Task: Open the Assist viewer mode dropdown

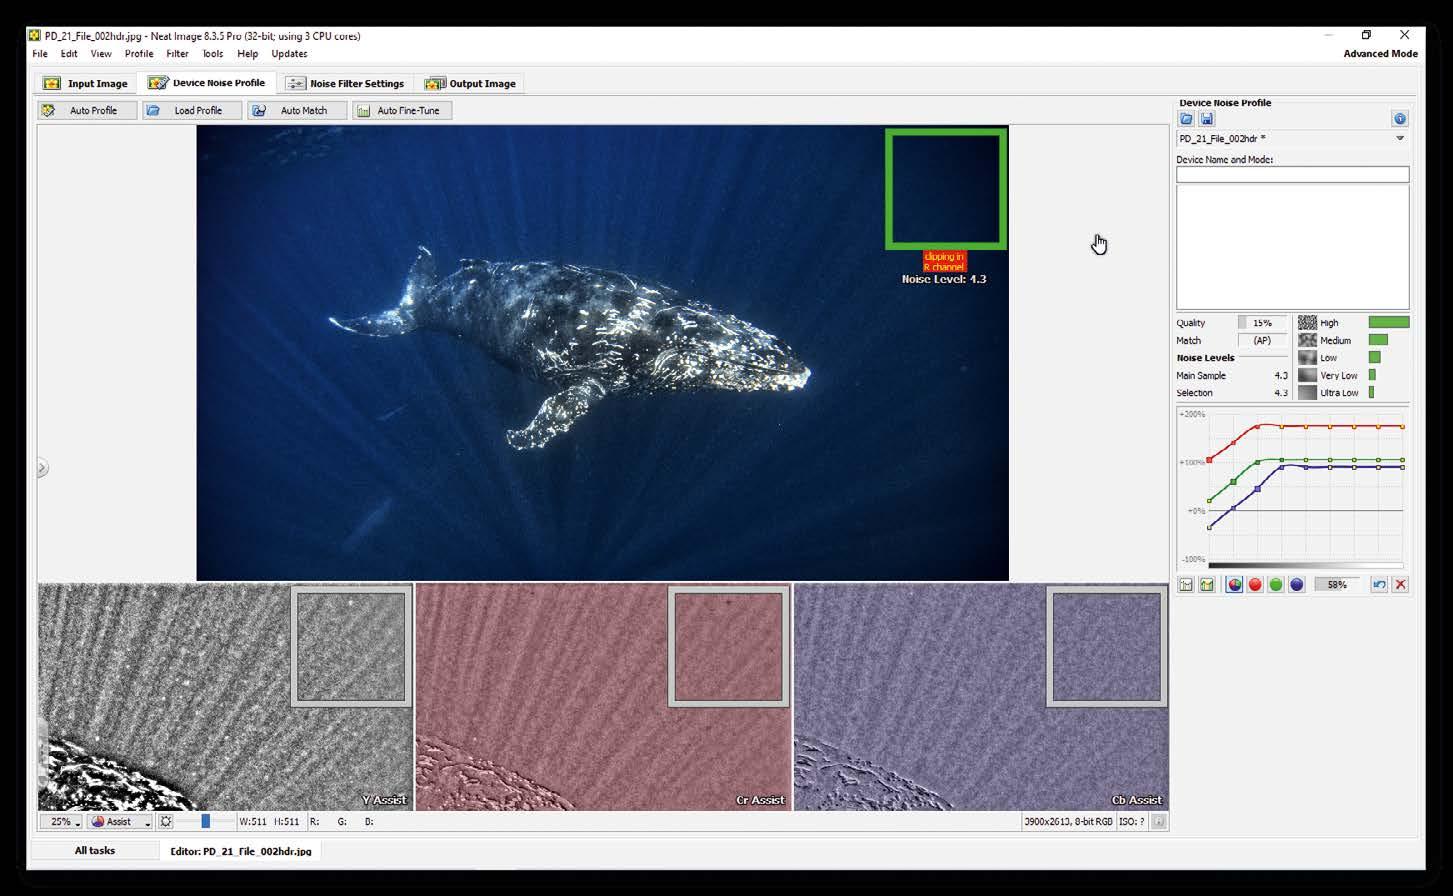Action: 119,822
